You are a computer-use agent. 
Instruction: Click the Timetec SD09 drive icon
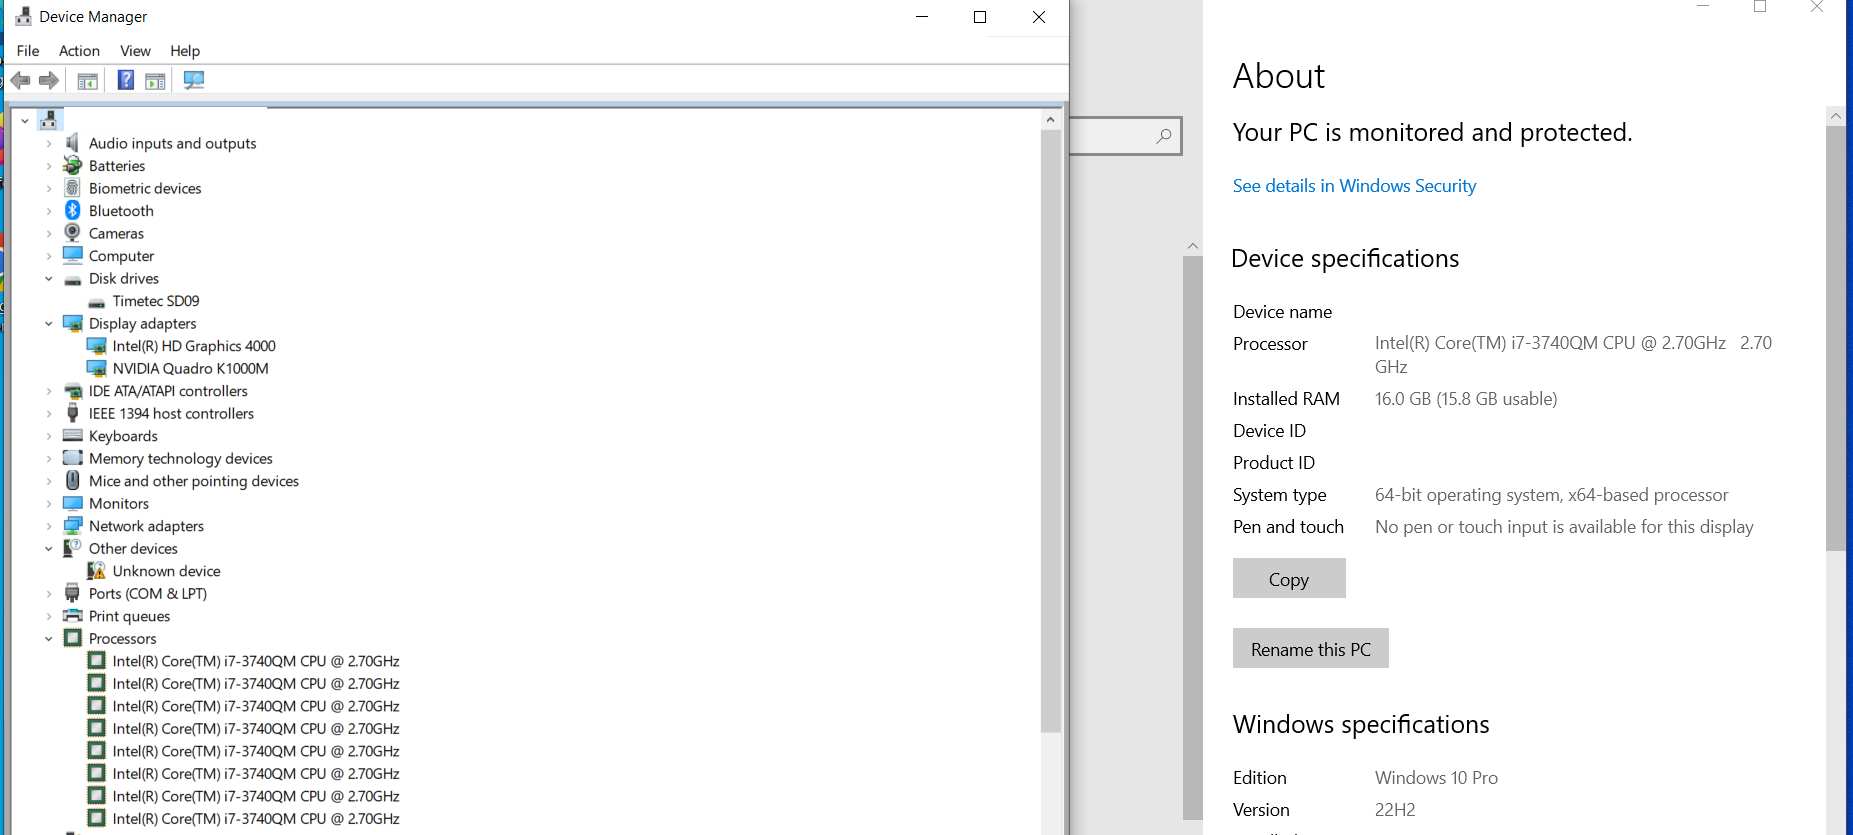pyautogui.click(x=96, y=301)
